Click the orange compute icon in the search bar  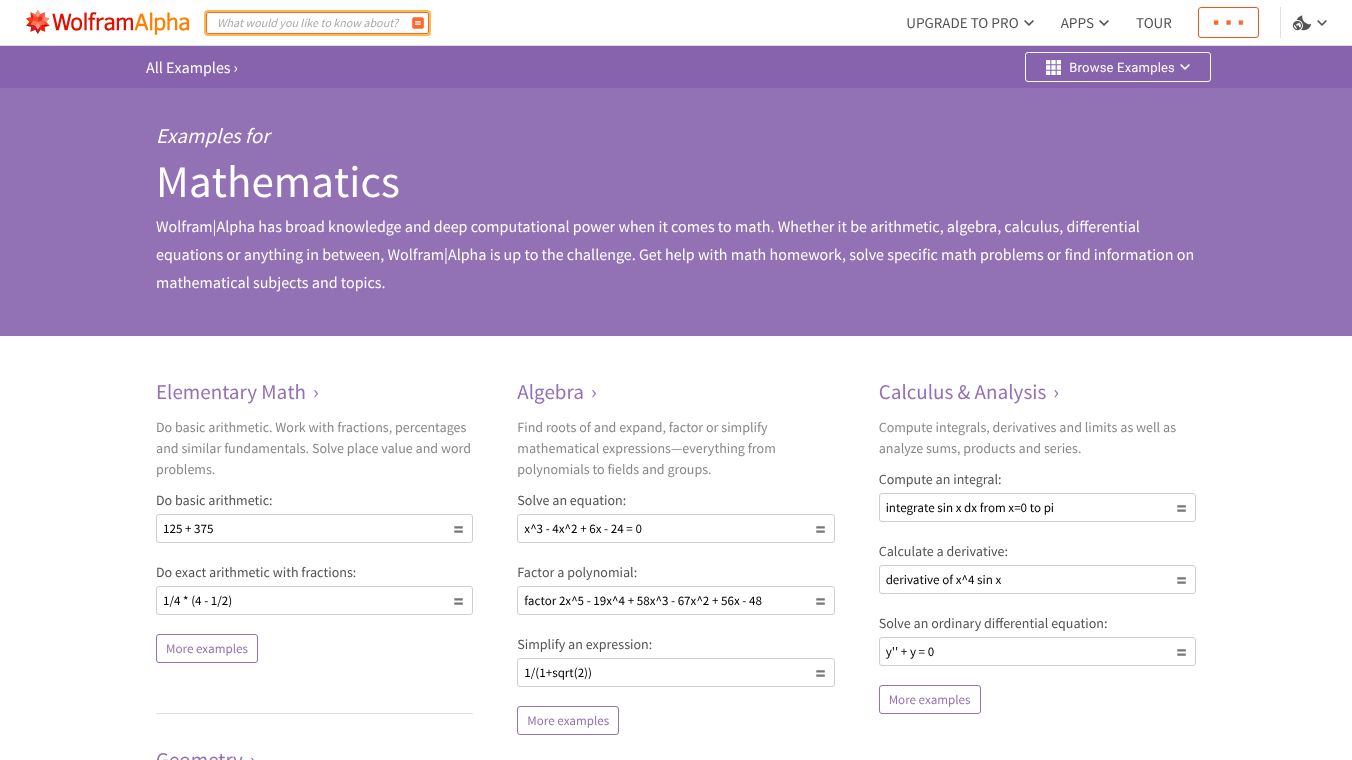(418, 22)
